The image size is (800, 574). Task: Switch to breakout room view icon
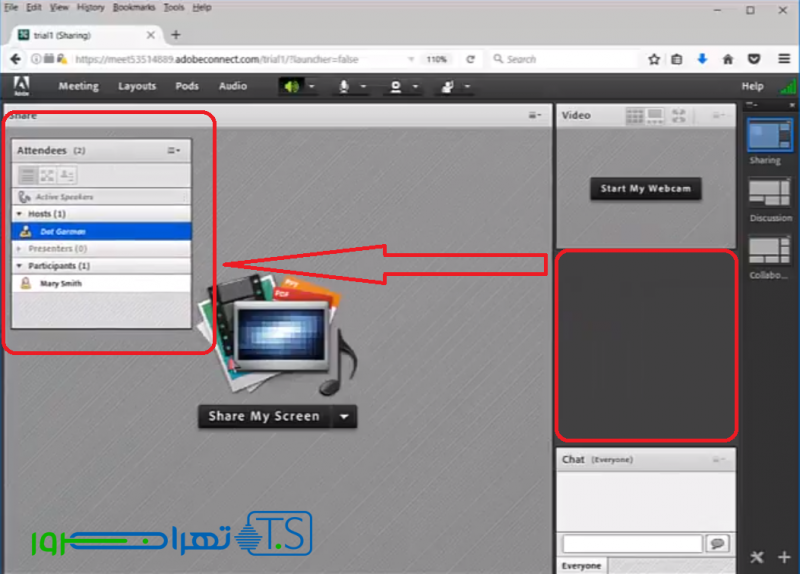(x=47, y=174)
